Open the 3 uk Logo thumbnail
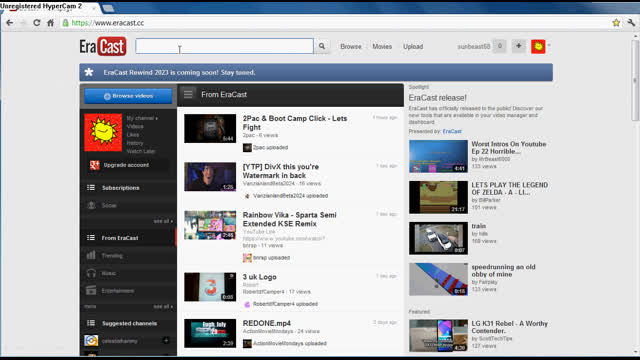 coord(210,287)
